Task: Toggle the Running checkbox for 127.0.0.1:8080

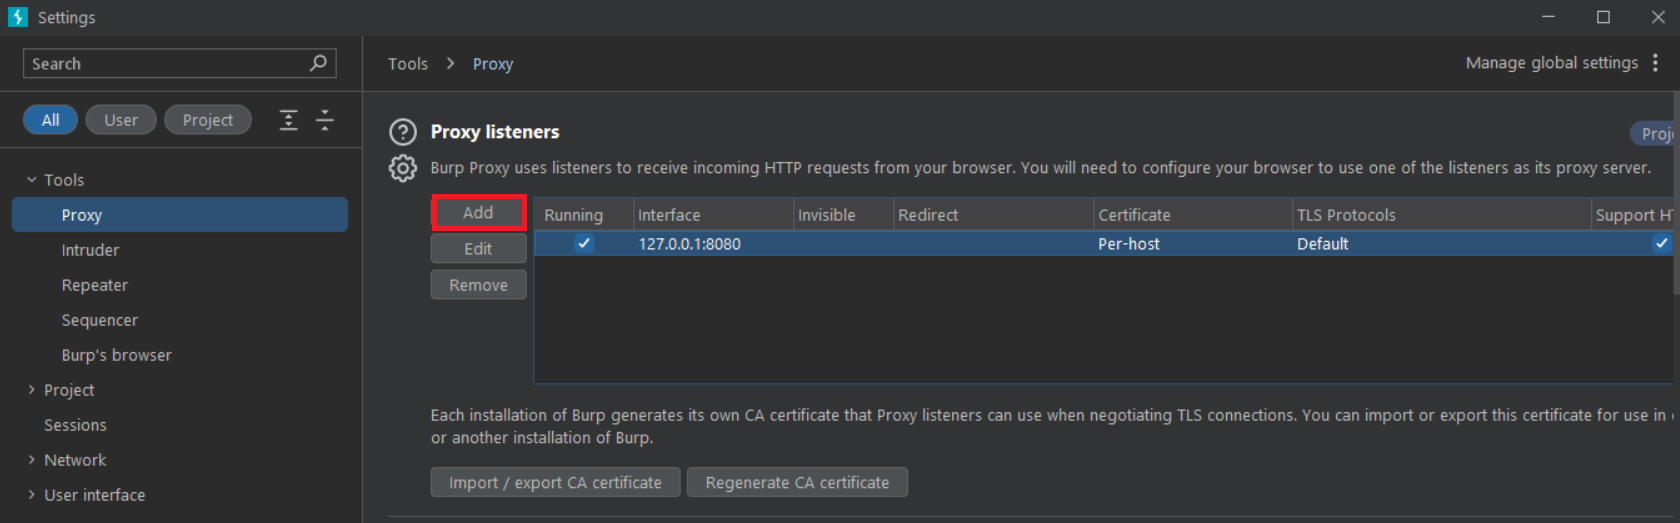Action: point(584,243)
